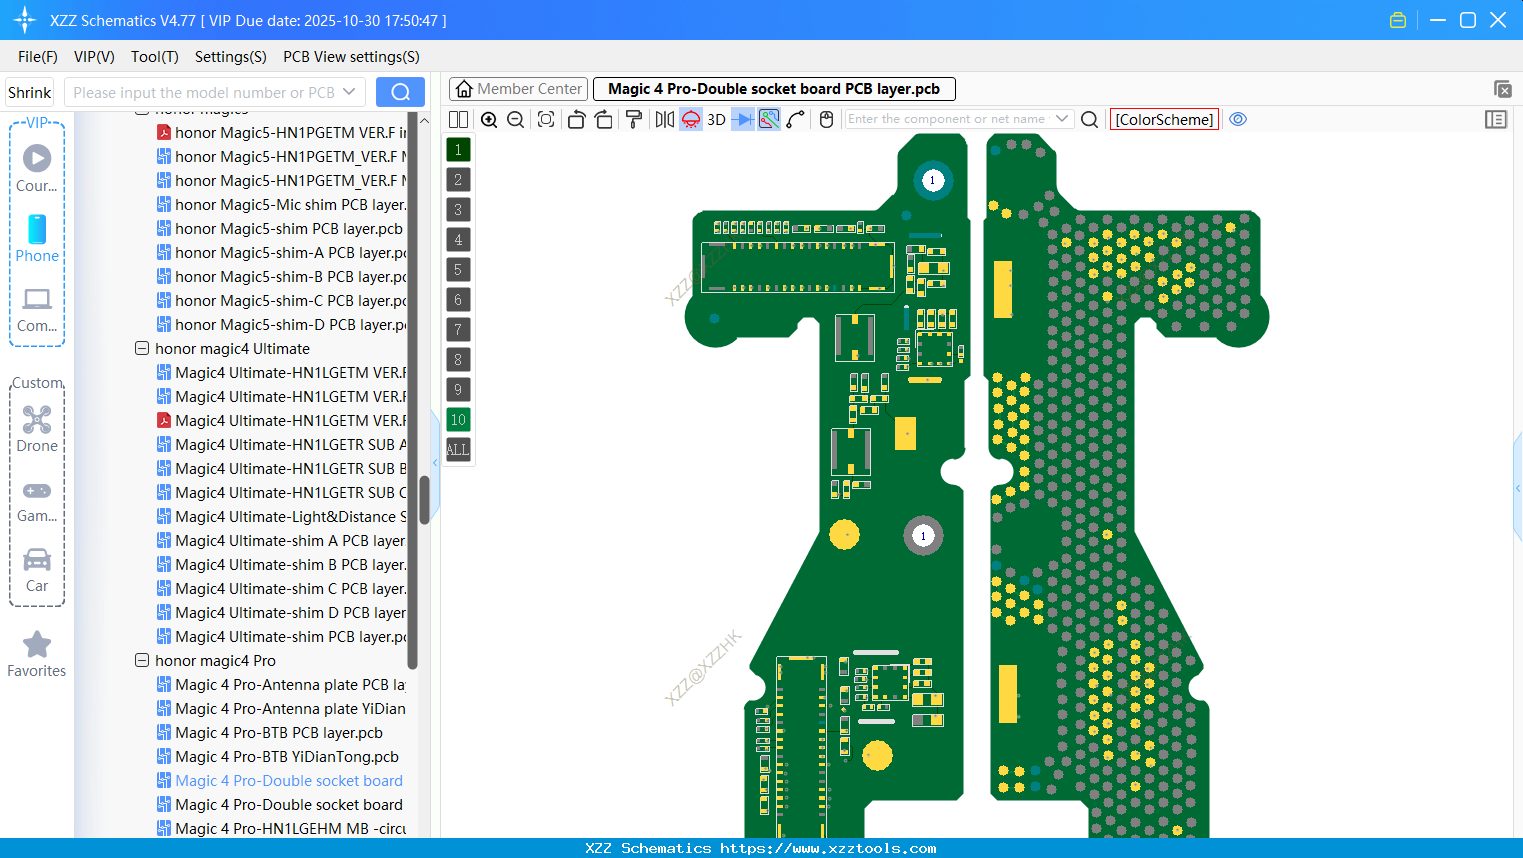Toggle the diode symbol tool
This screenshot has width=1523, height=858.
point(743,119)
